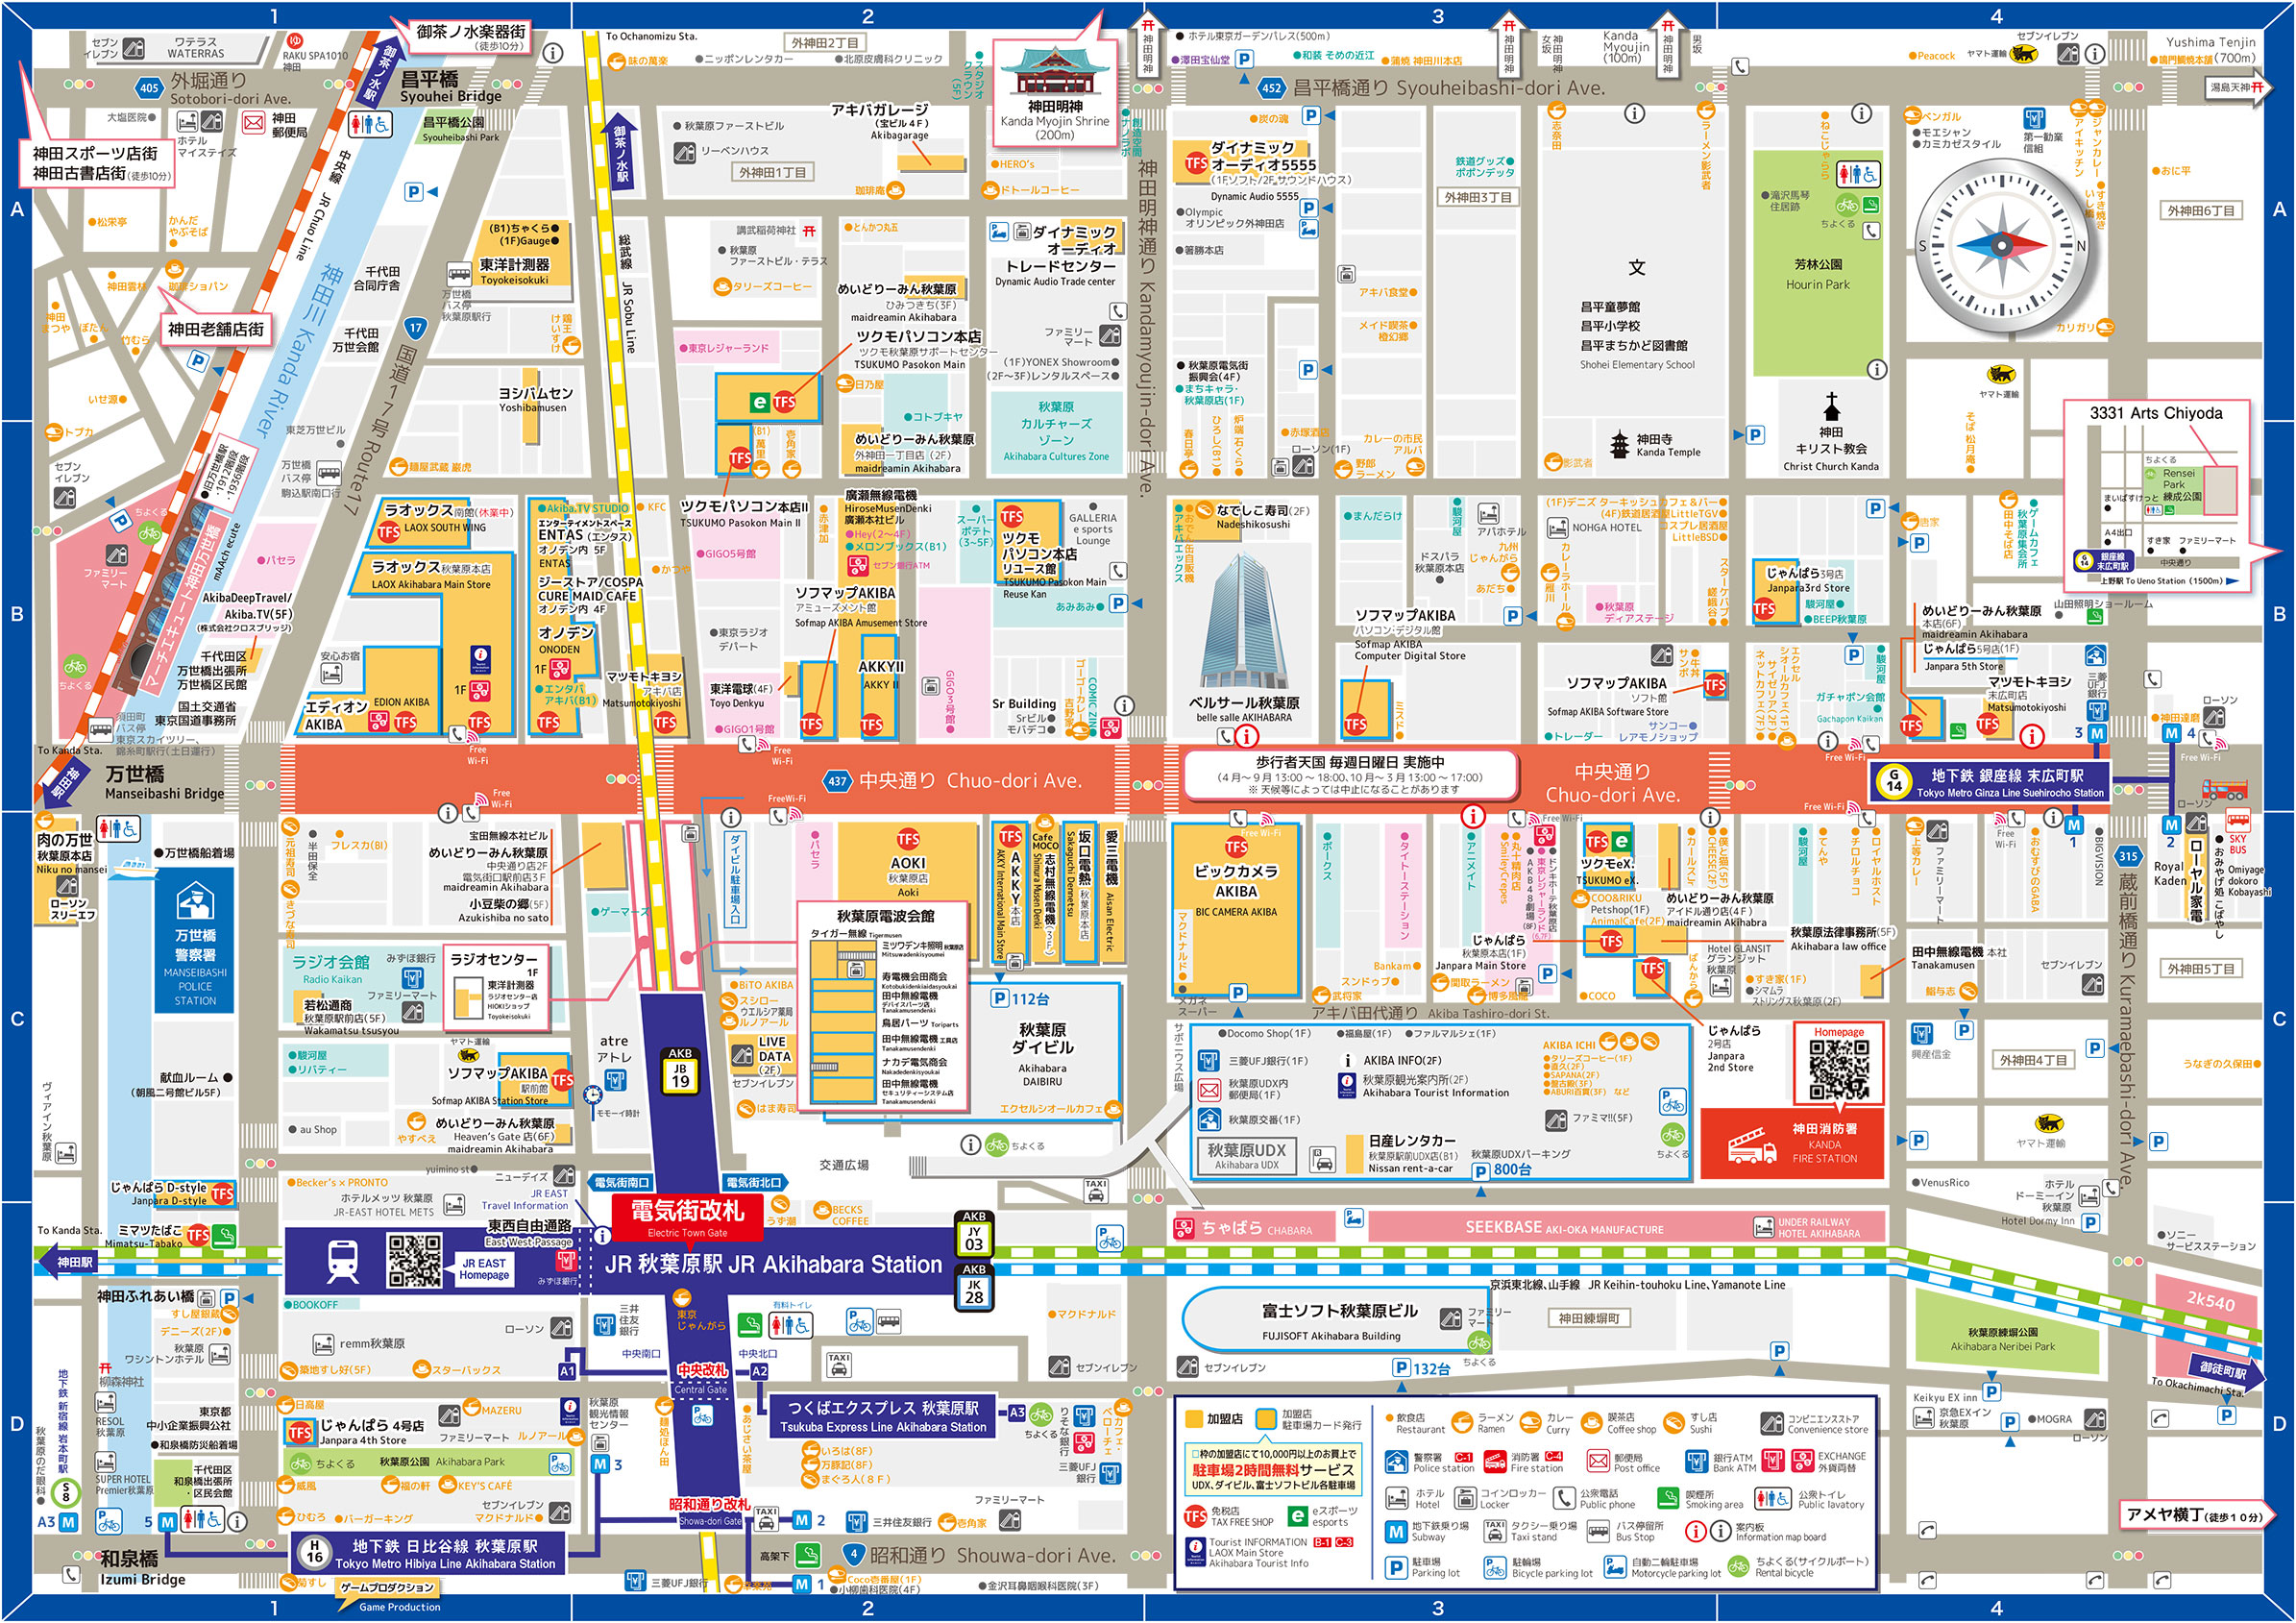The height and width of the screenshot is (1623, 2296).
Task: Click the Public lavatory icon in the legend
Action: pyautogui.click(x=1772, y=1498)
